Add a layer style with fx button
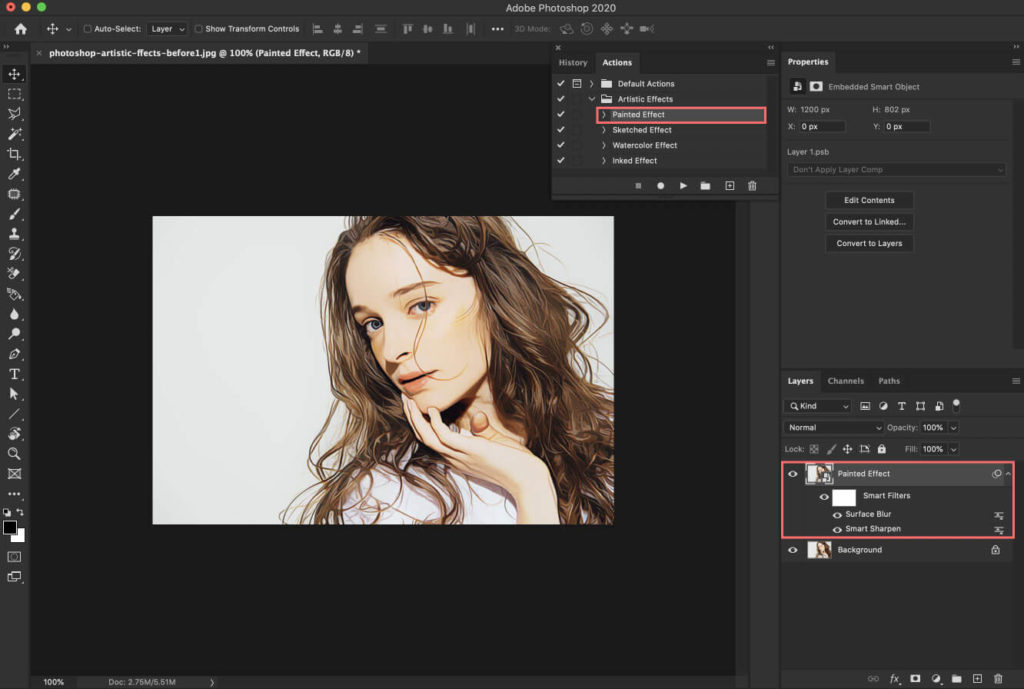1024x689 pixels. [x=895, y=679]
